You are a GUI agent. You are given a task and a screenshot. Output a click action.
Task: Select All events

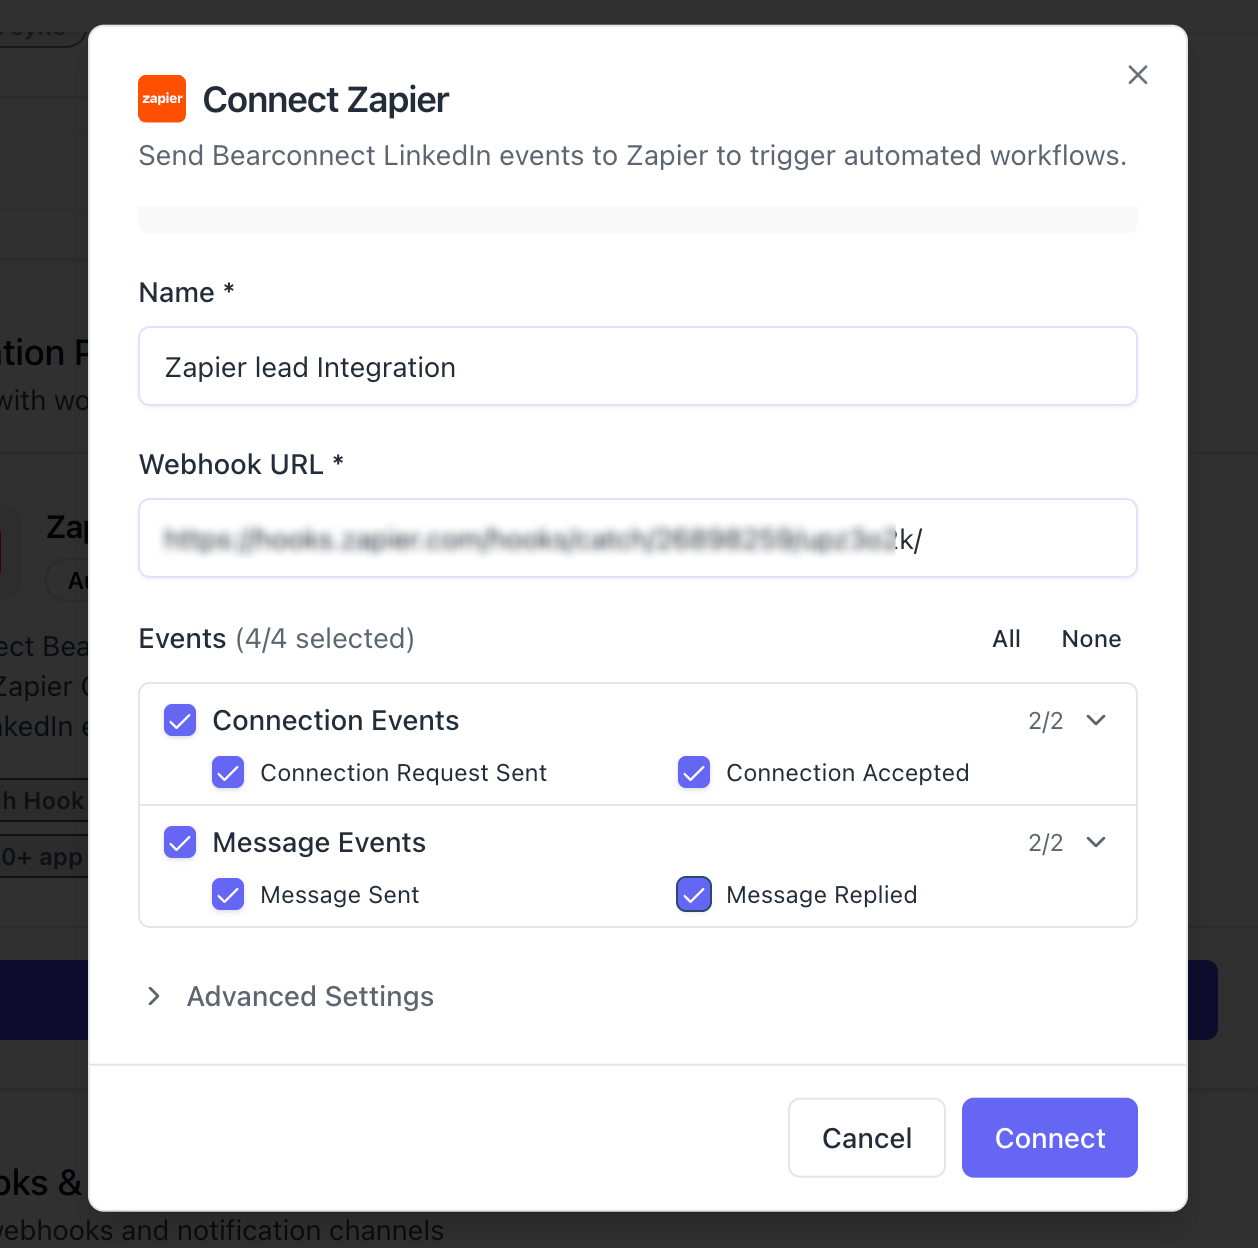click(x=1006, y=639)
